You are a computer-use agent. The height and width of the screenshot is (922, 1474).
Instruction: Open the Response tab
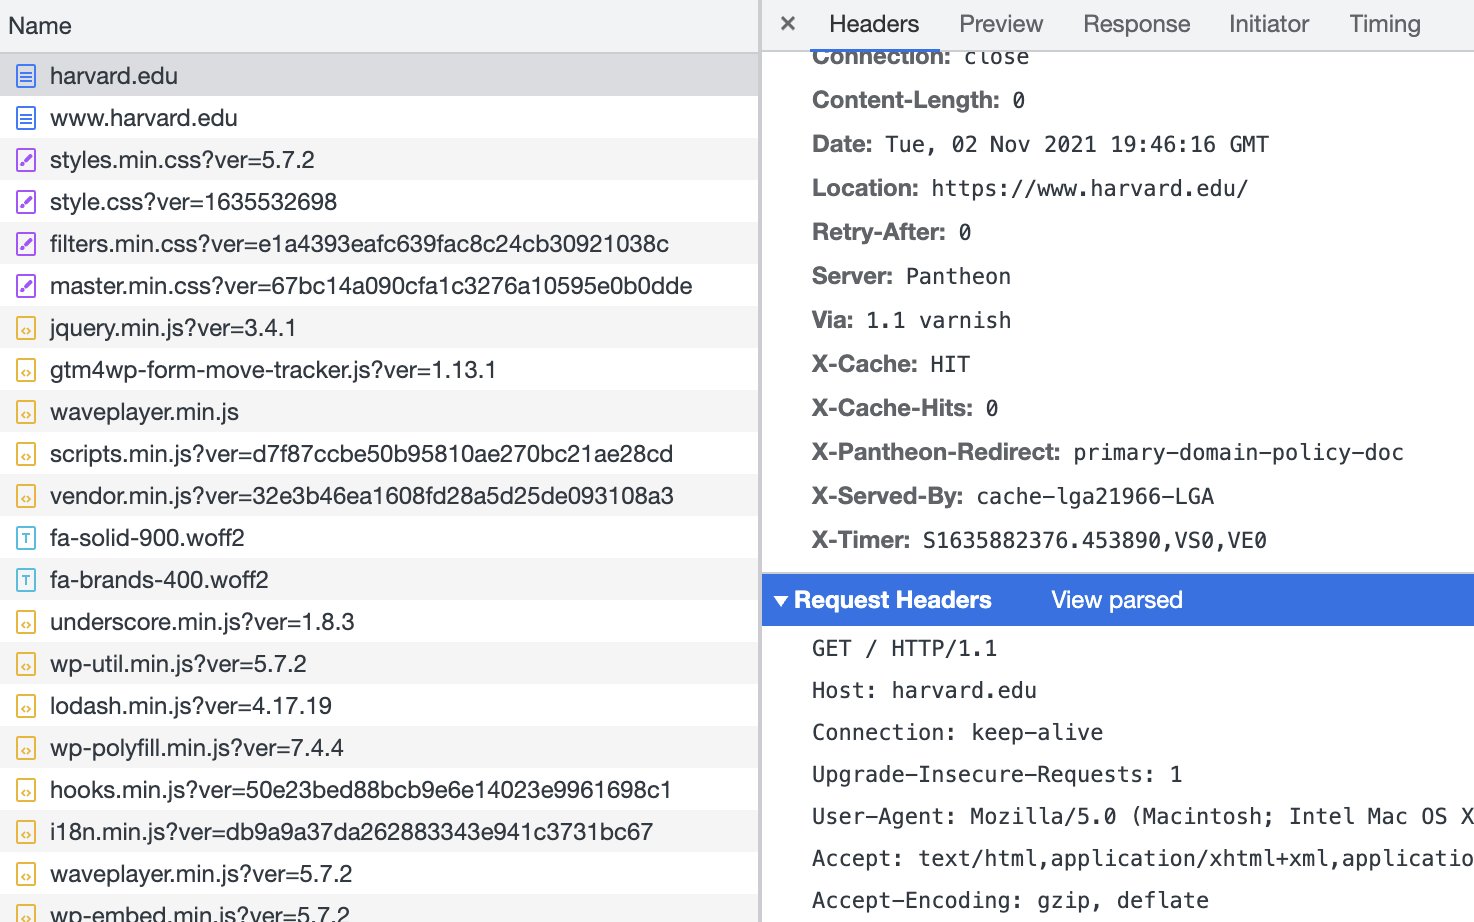coord(1137,24)
